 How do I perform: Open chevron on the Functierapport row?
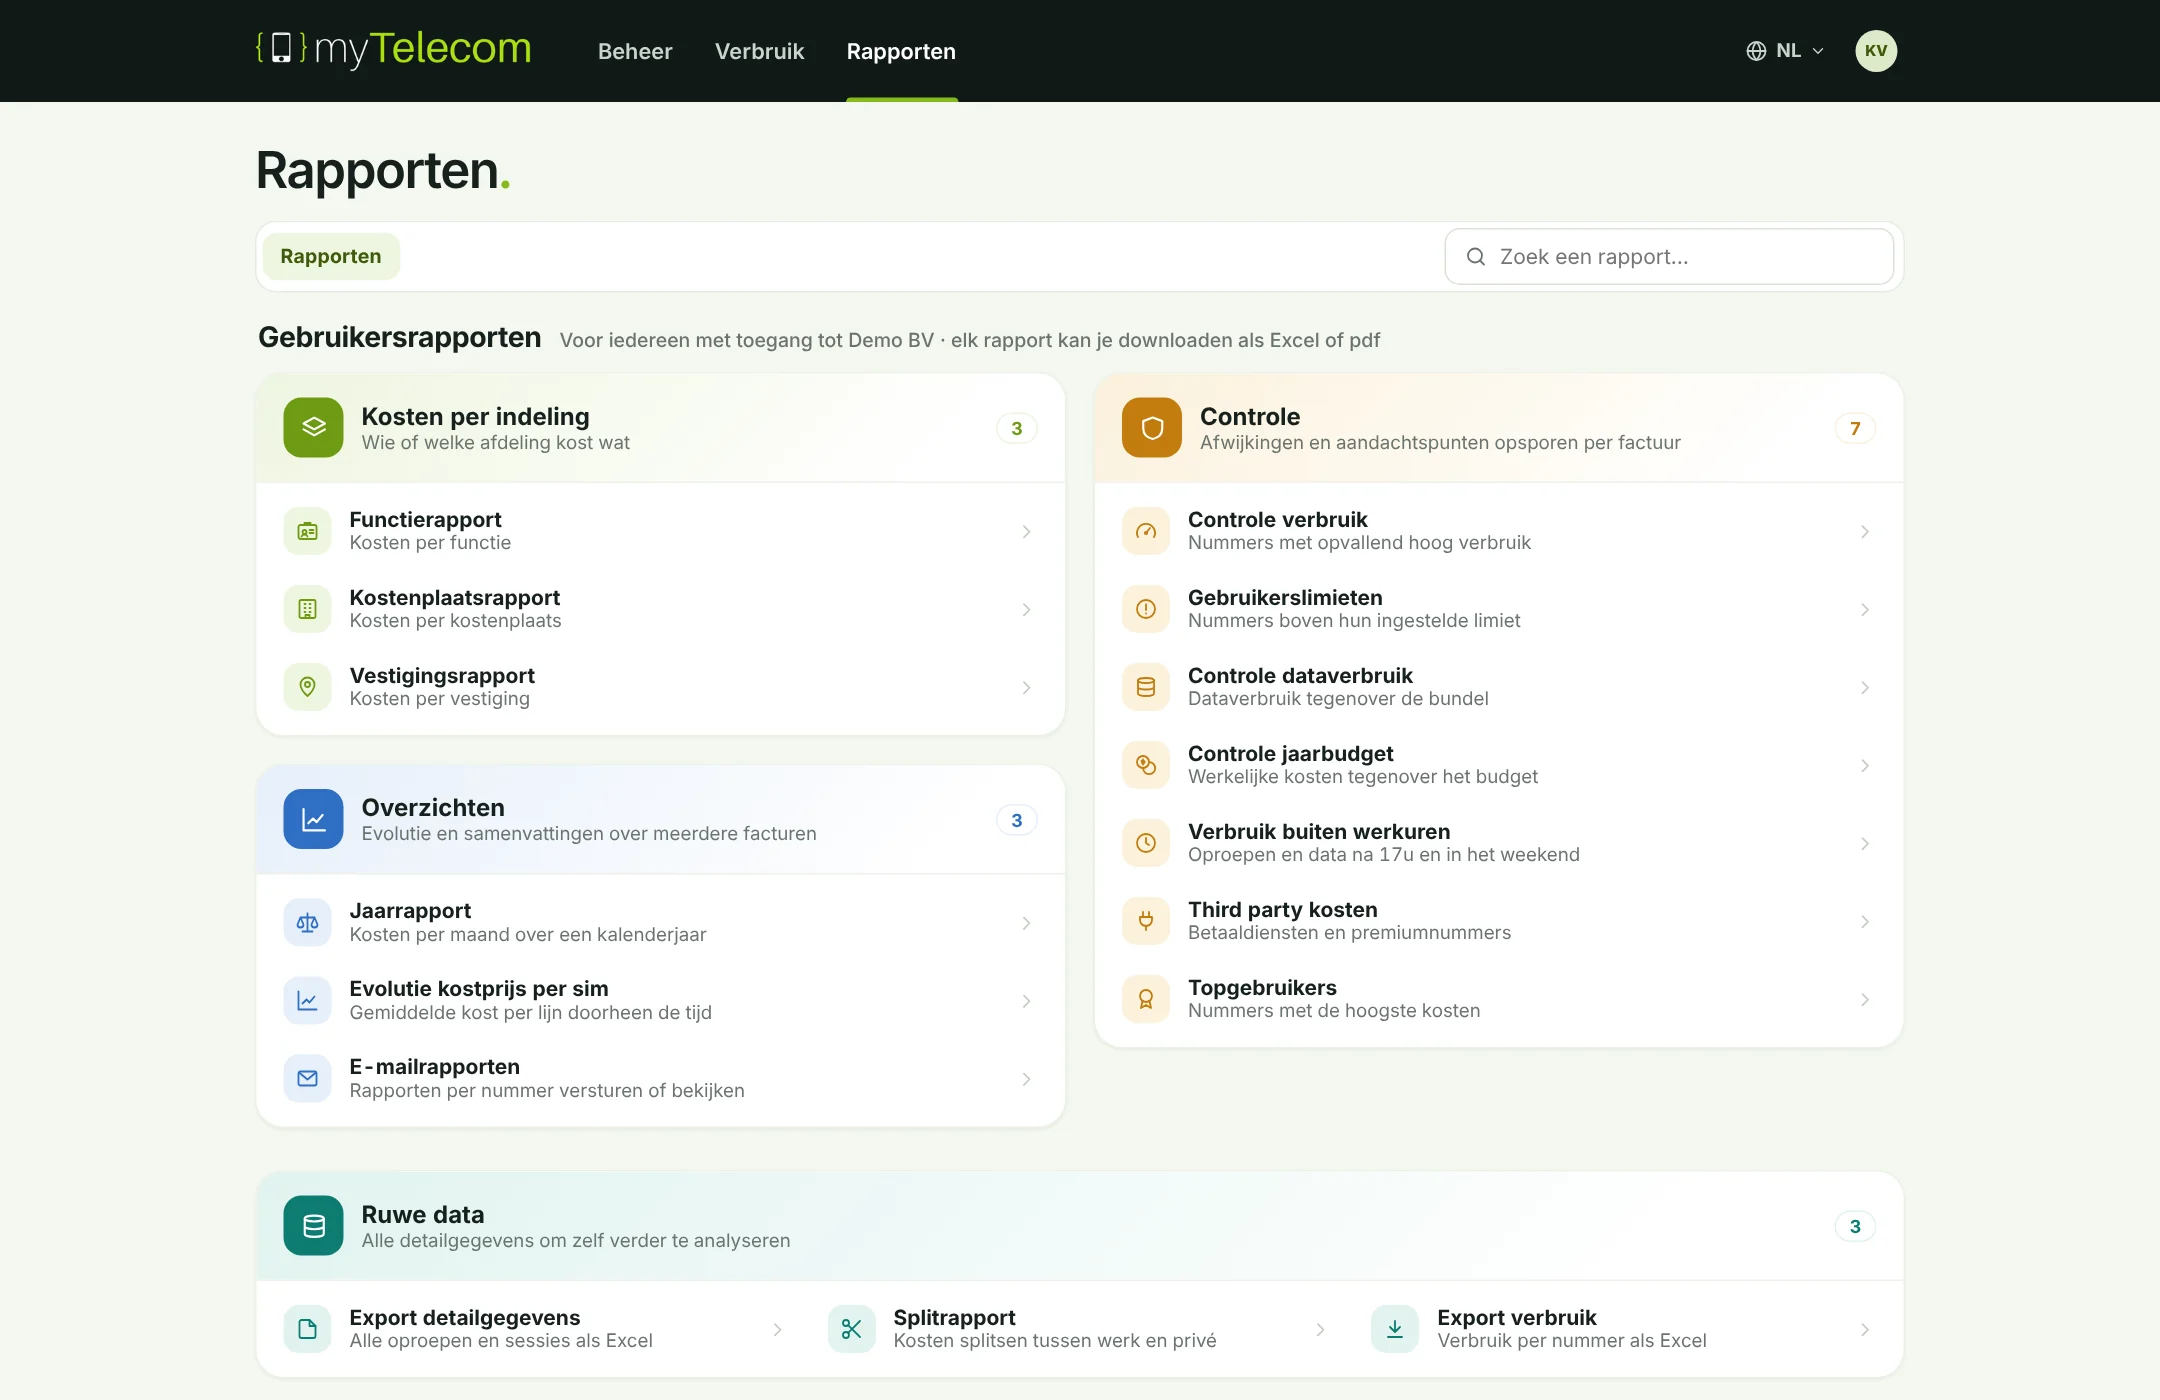pos(1026,532)
